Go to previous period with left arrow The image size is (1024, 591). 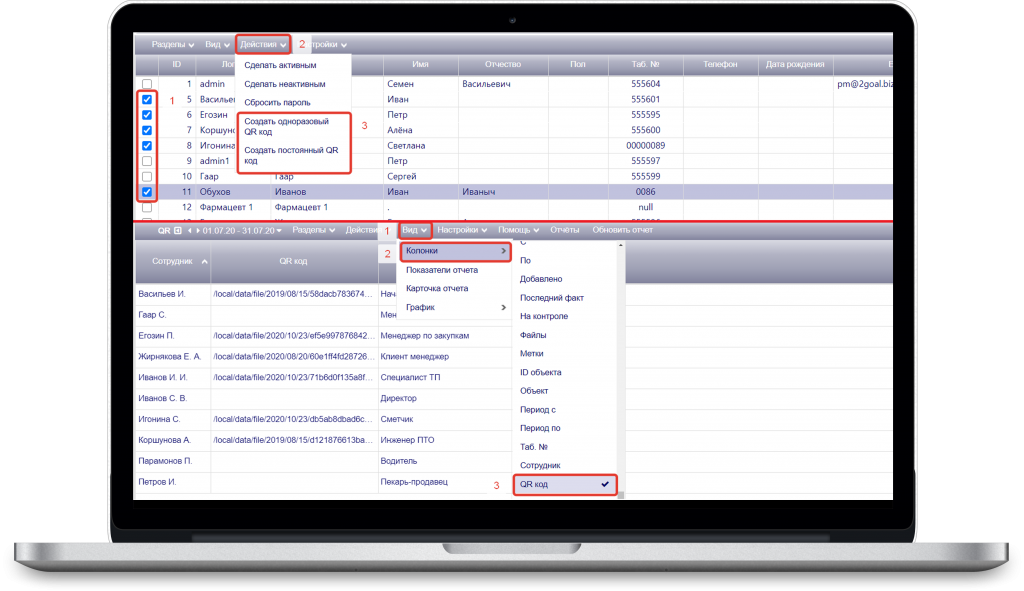189,231
